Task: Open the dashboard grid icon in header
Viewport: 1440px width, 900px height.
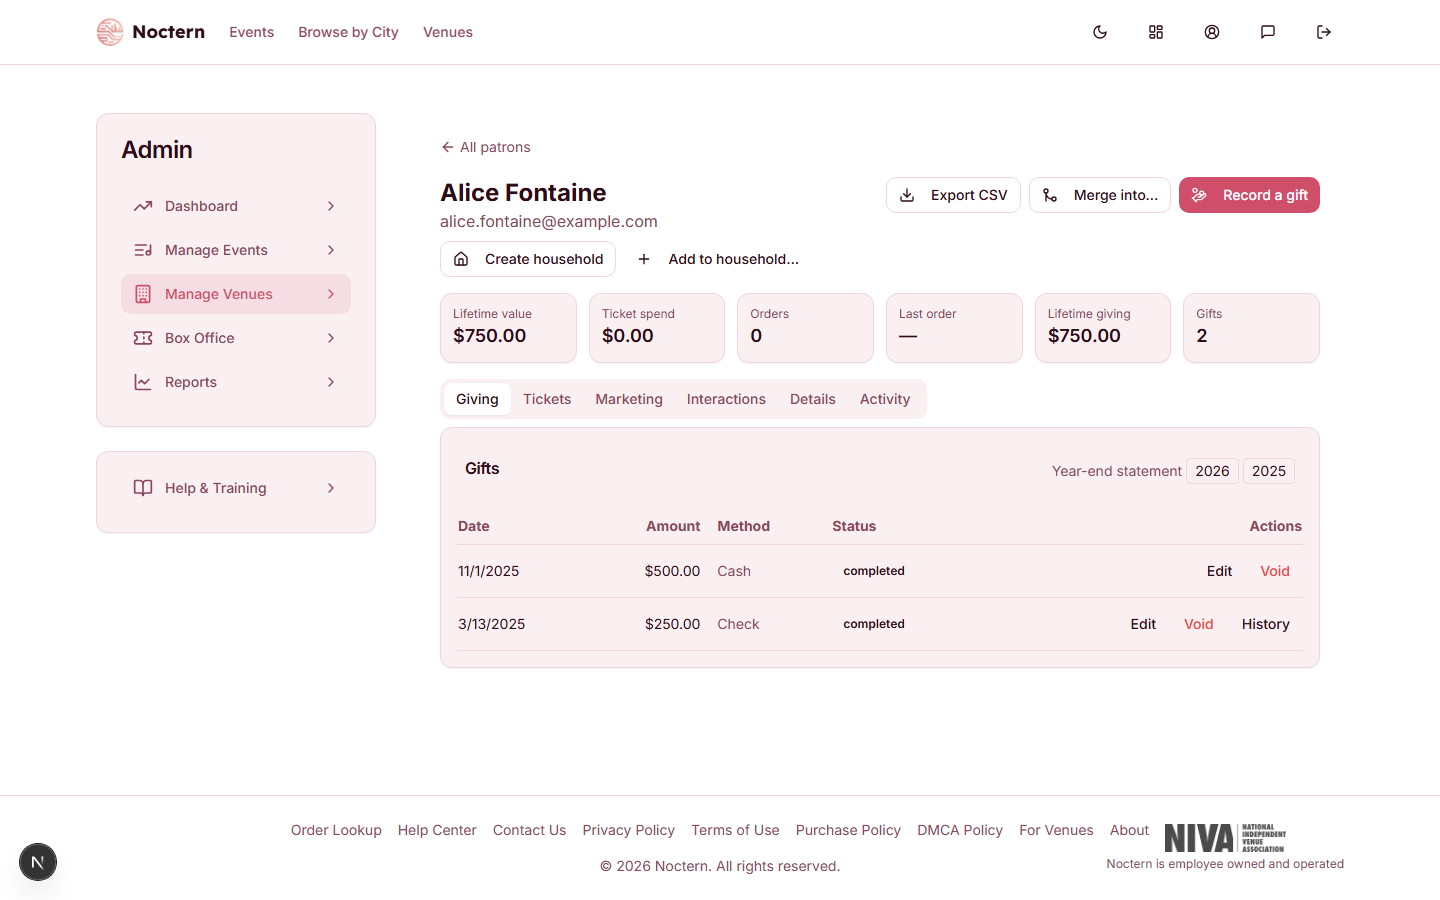Action: [x=1156, y=32]
